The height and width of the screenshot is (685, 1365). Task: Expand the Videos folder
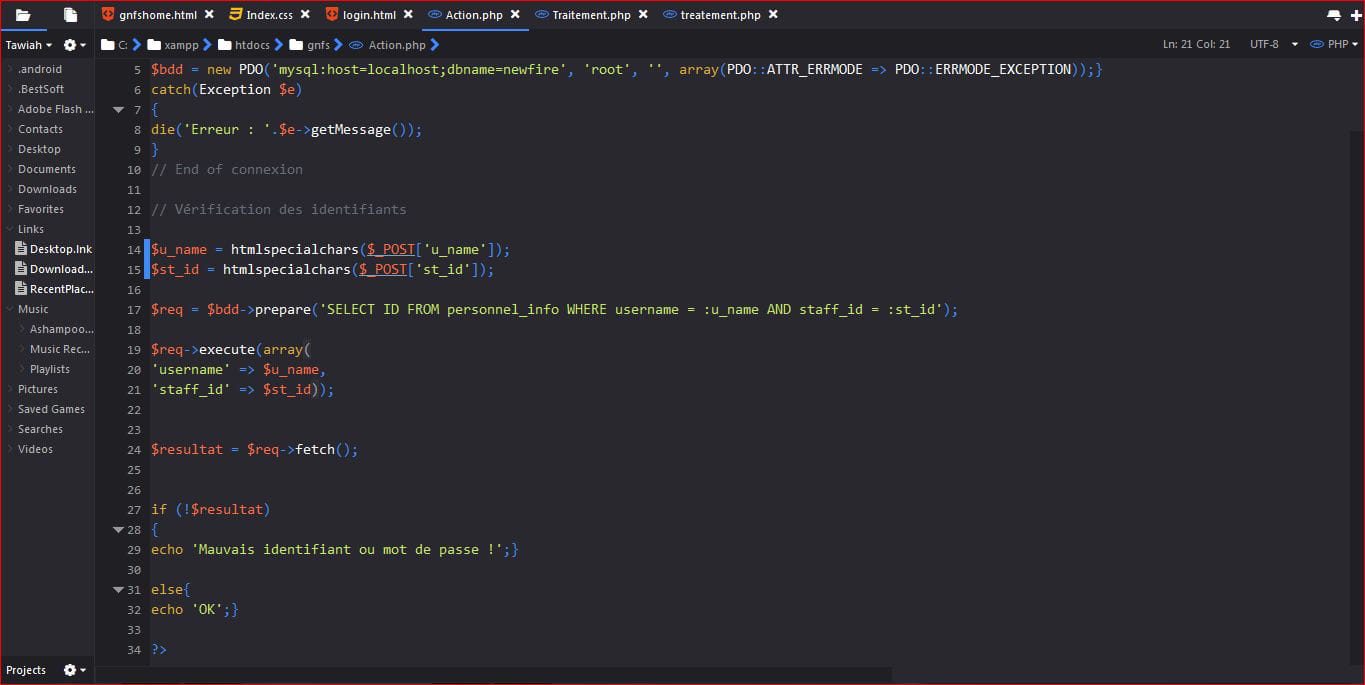10,449
